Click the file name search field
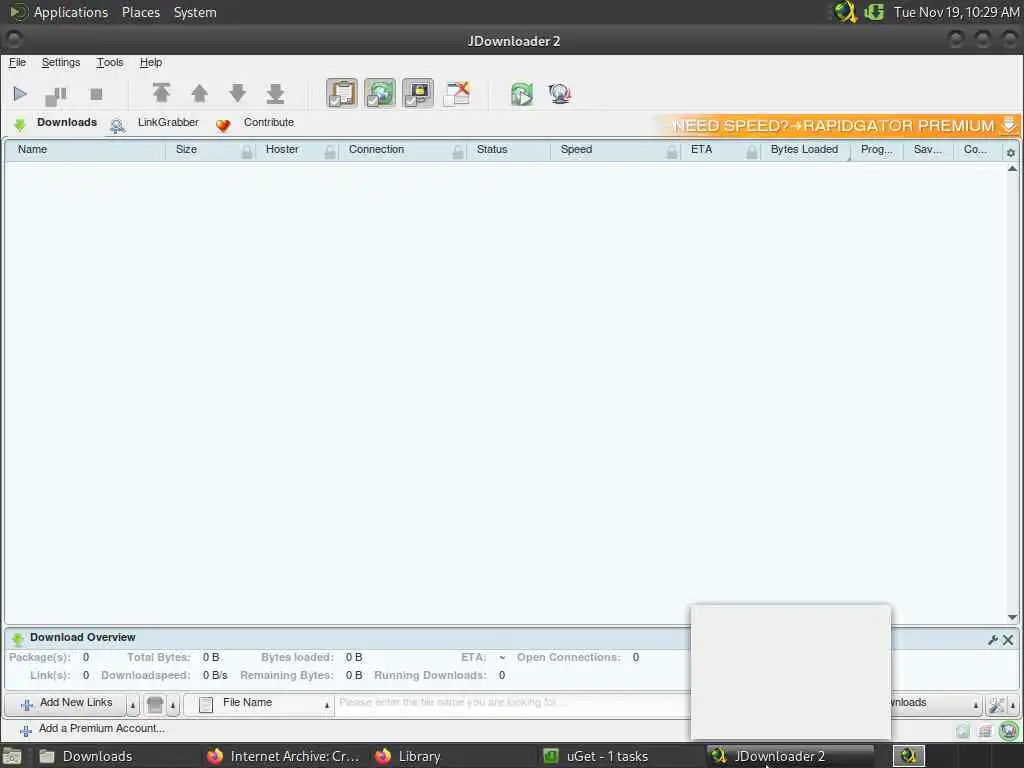 [513, 703]
